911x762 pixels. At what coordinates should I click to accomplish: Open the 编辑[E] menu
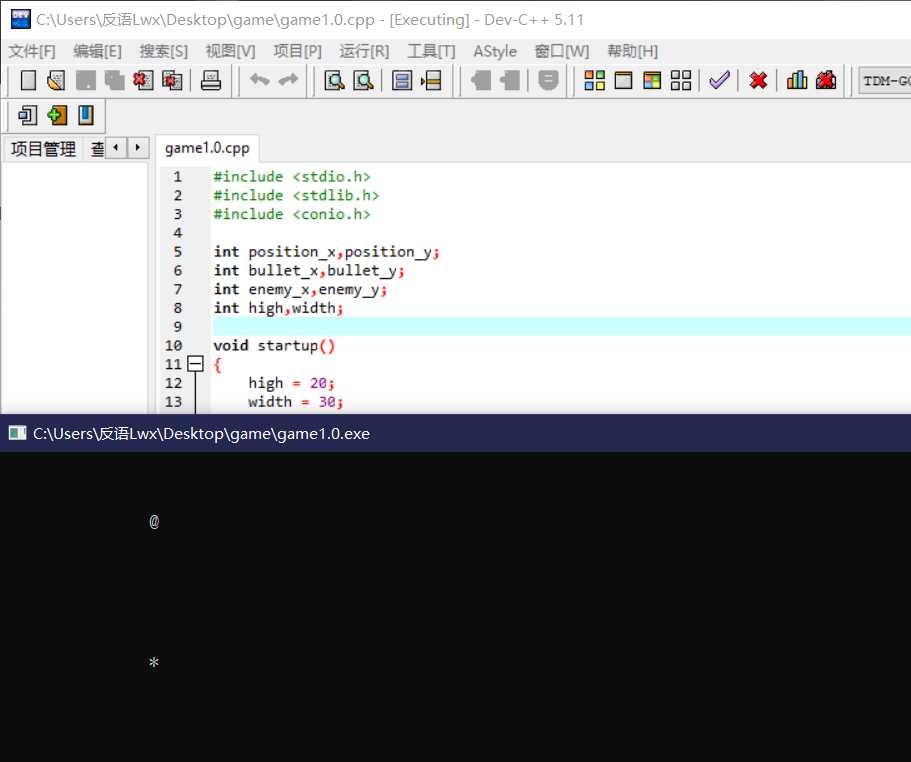(x=98, y=51)
